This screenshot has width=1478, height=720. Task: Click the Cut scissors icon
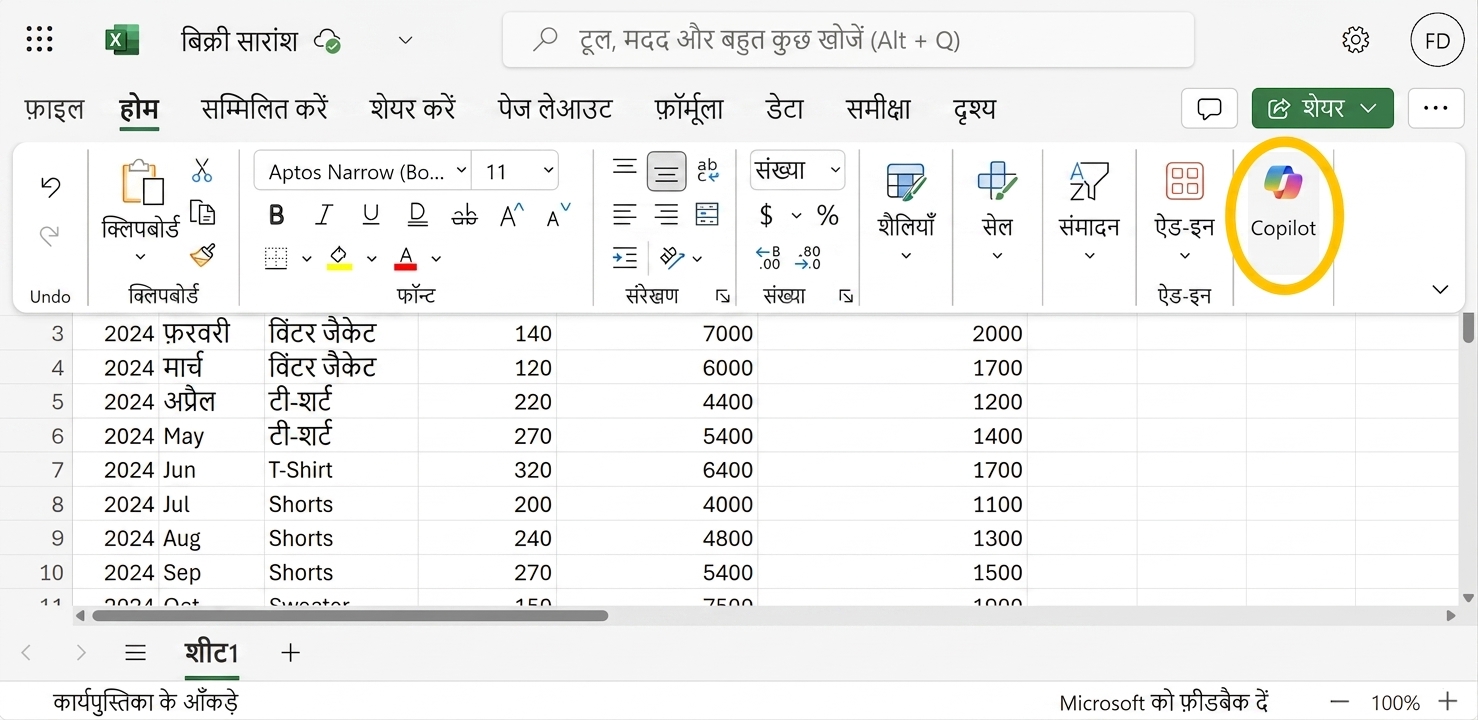click(x=202, y=170)
